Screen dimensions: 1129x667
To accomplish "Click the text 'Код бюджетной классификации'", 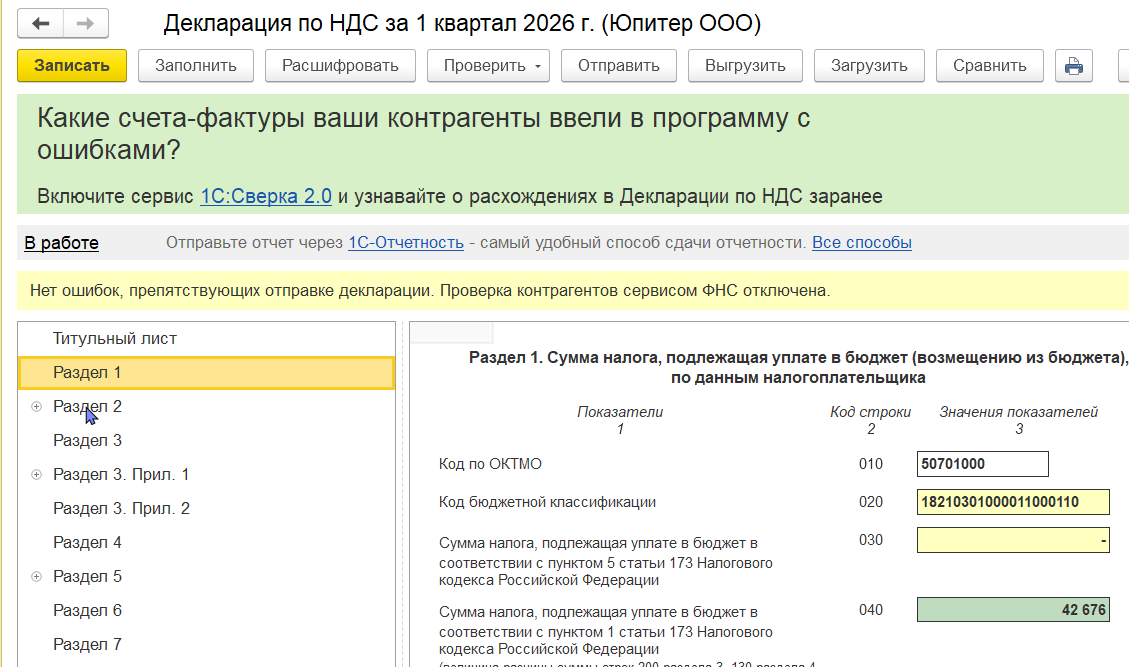I will (x=547, y=502).
